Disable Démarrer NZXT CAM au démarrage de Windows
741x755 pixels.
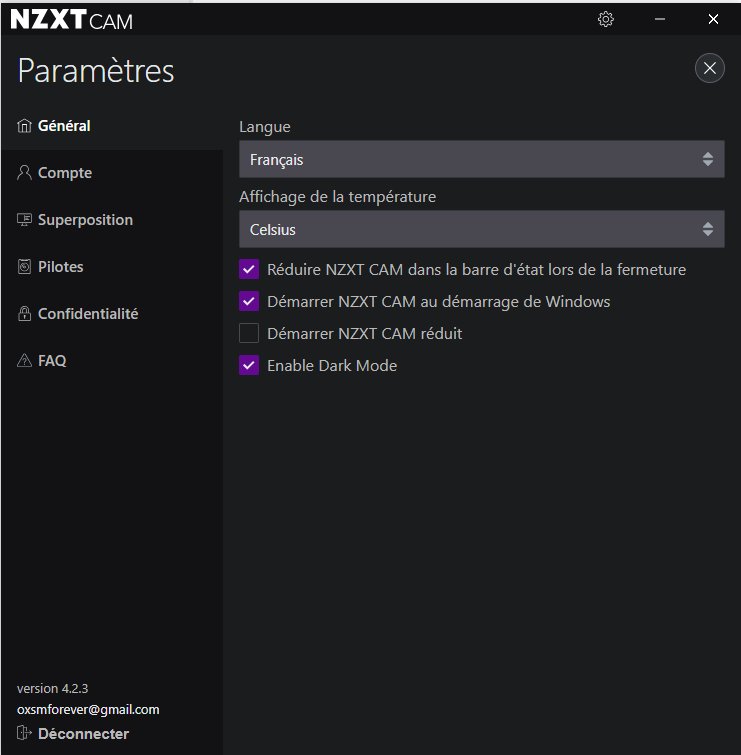click(249, 301)
